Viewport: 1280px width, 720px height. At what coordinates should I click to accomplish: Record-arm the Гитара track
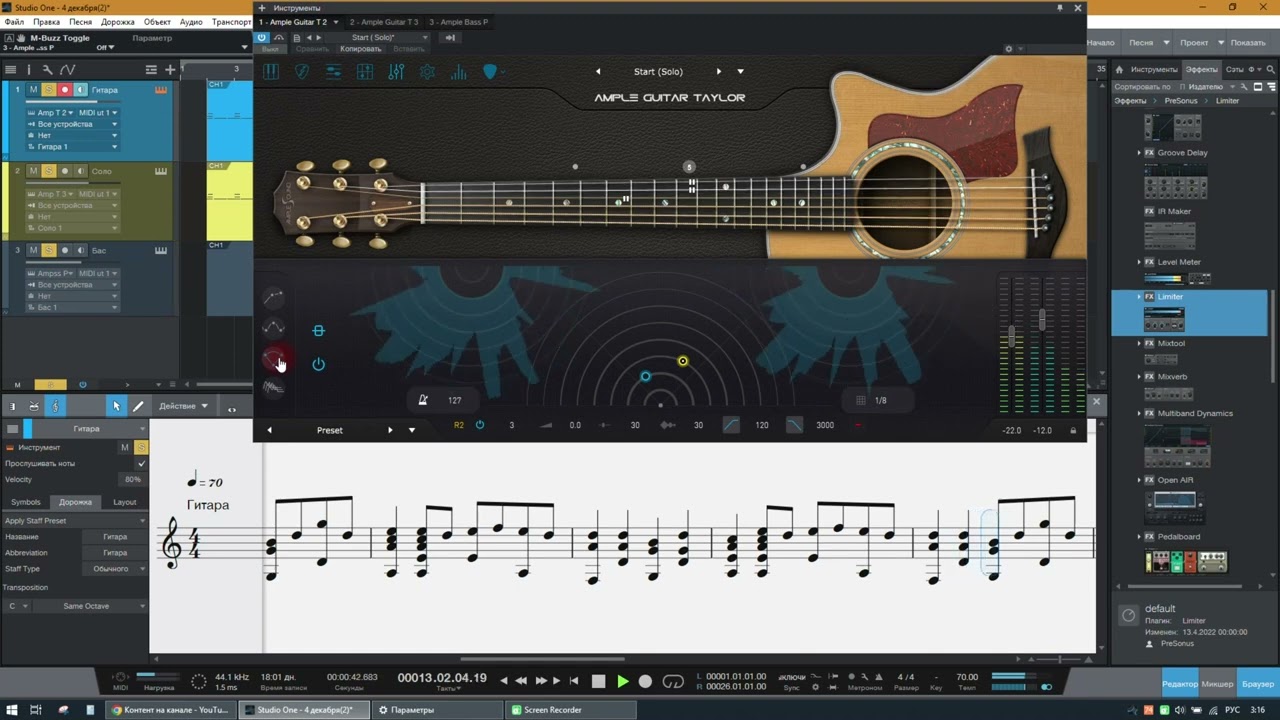coord(65,90)
